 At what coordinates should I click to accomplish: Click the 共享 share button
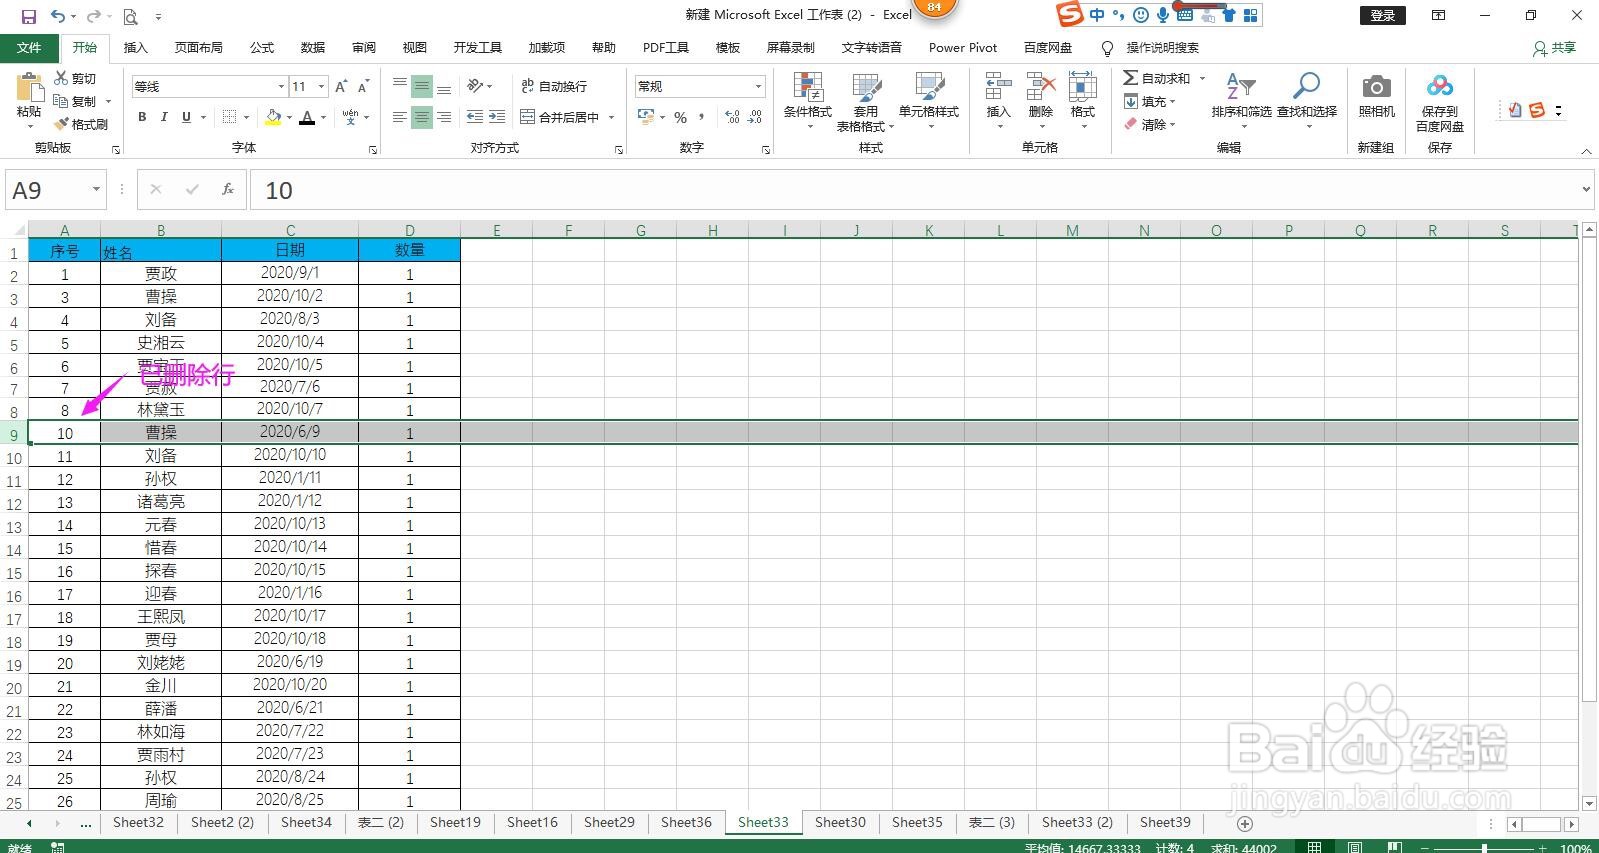(x=1555, y=47)
